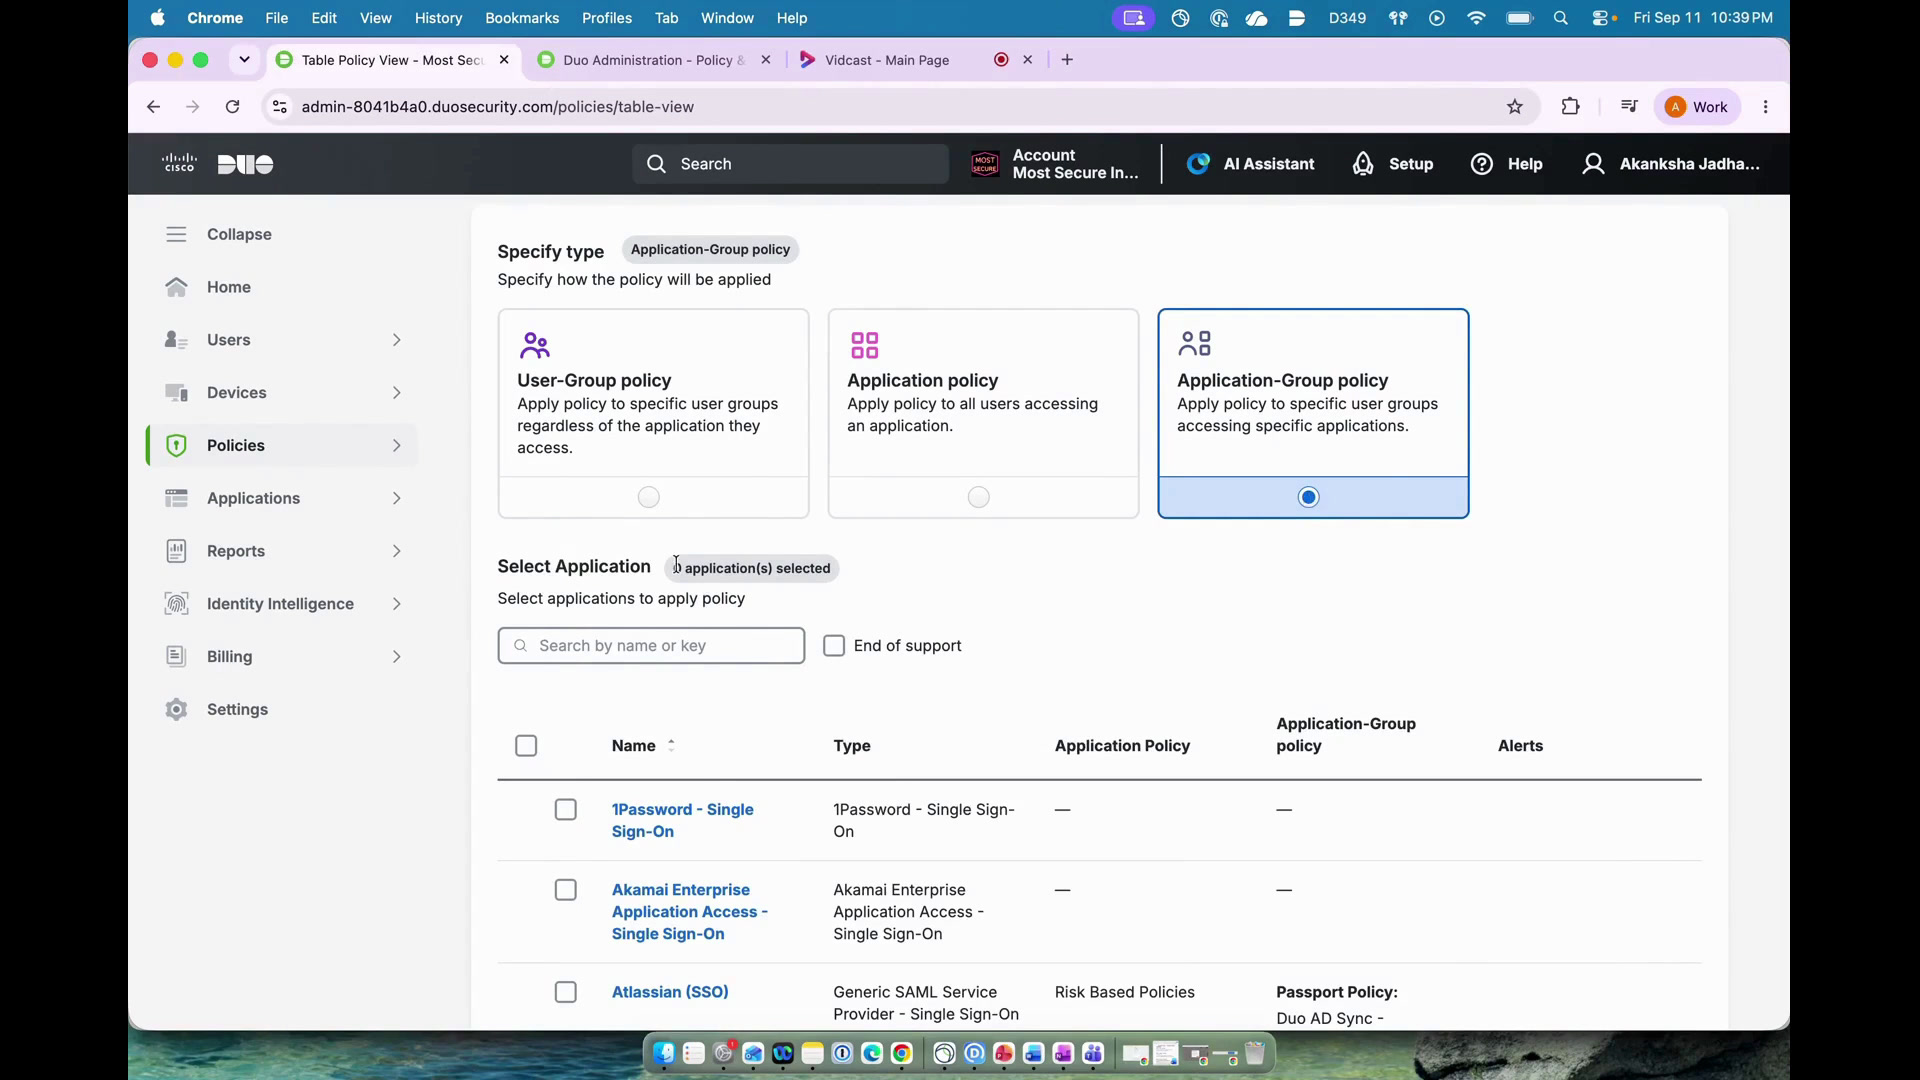Click the Reports sidebar icon
1920x1080 pixels.
(x=177, y=551)
